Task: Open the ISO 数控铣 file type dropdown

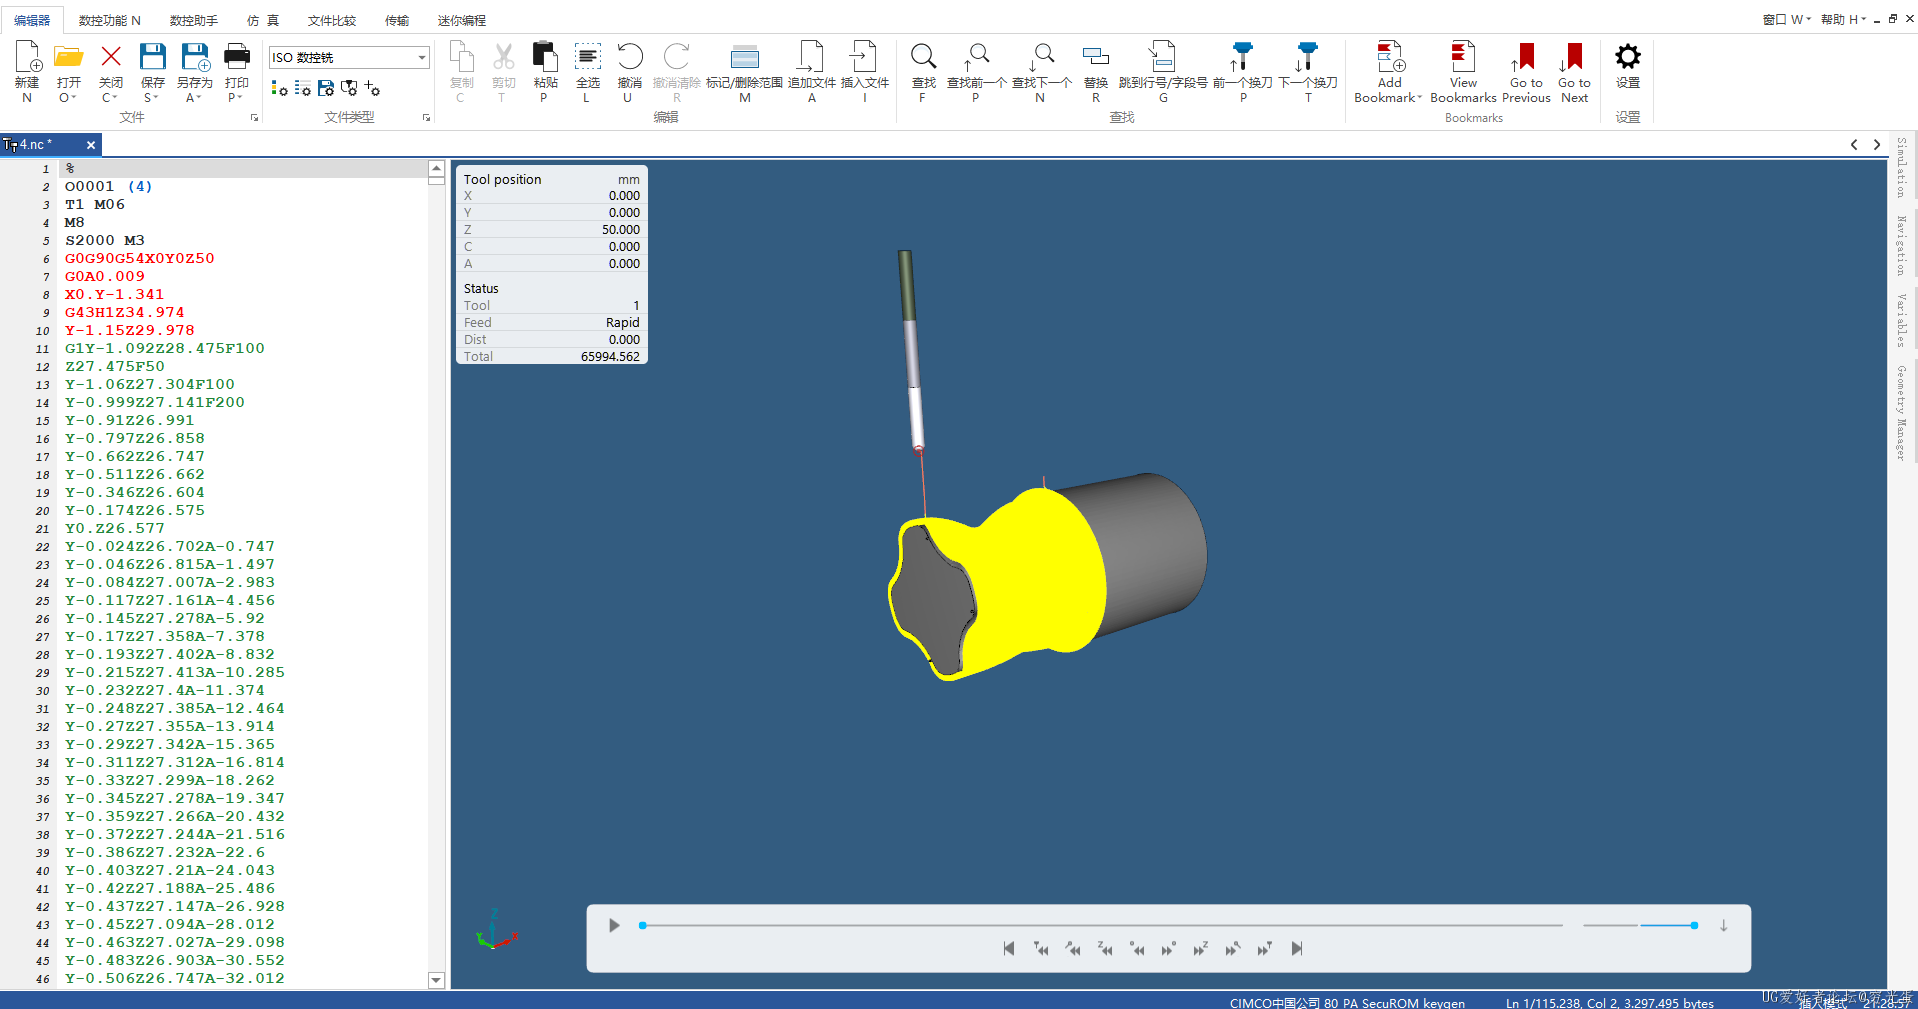Action: pyautogui.click(x=422, y=57)
